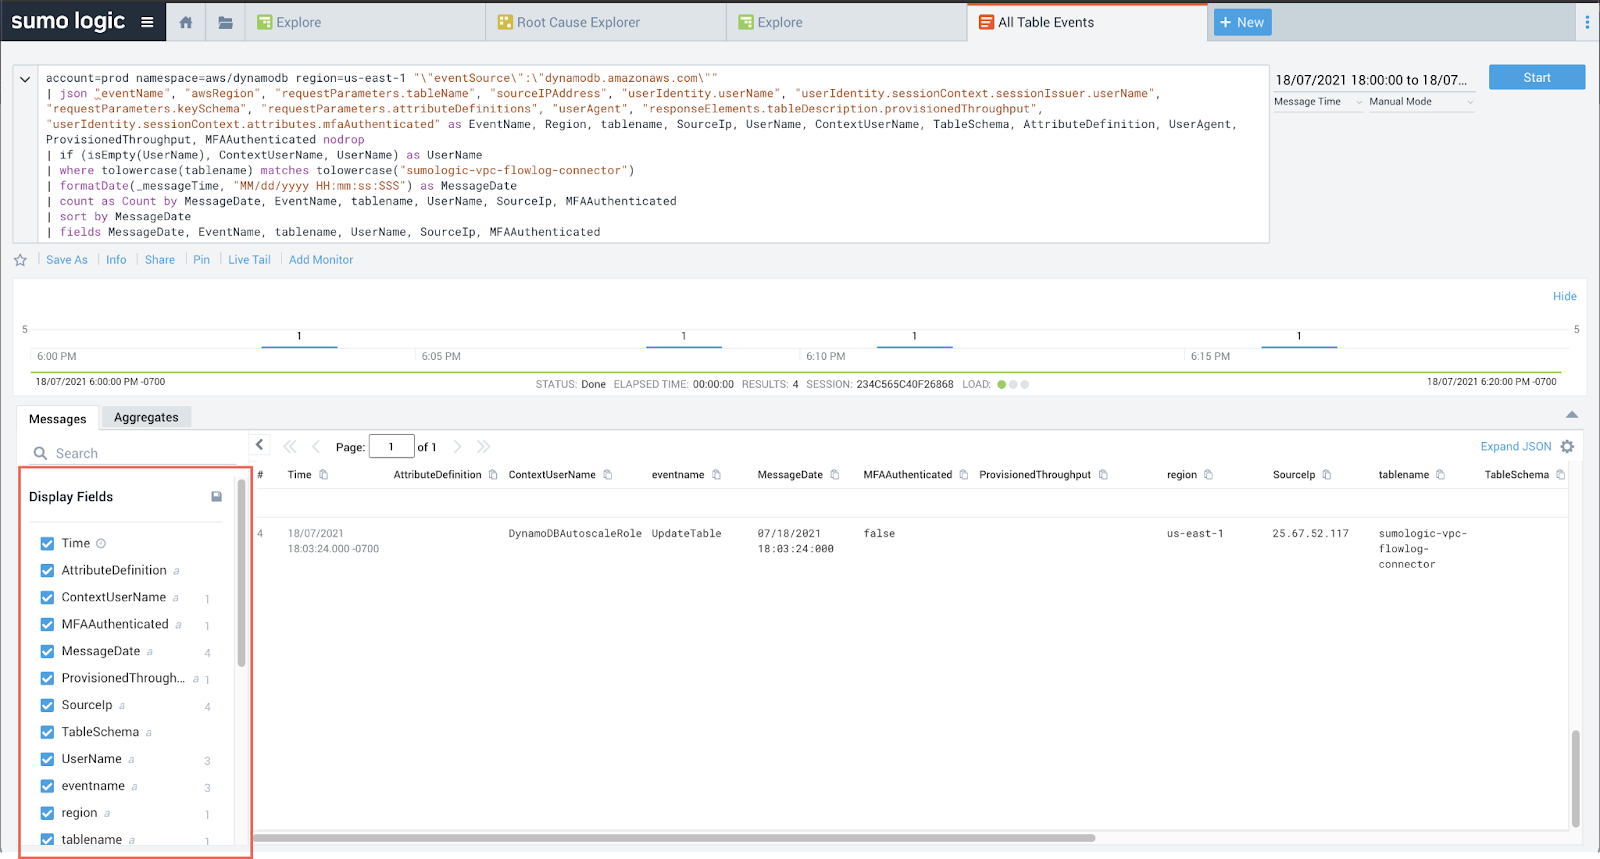The width and height of the screenshot is (1600, 859).
Task: Open a new tab with + New
Action: tap(1242, 22)
